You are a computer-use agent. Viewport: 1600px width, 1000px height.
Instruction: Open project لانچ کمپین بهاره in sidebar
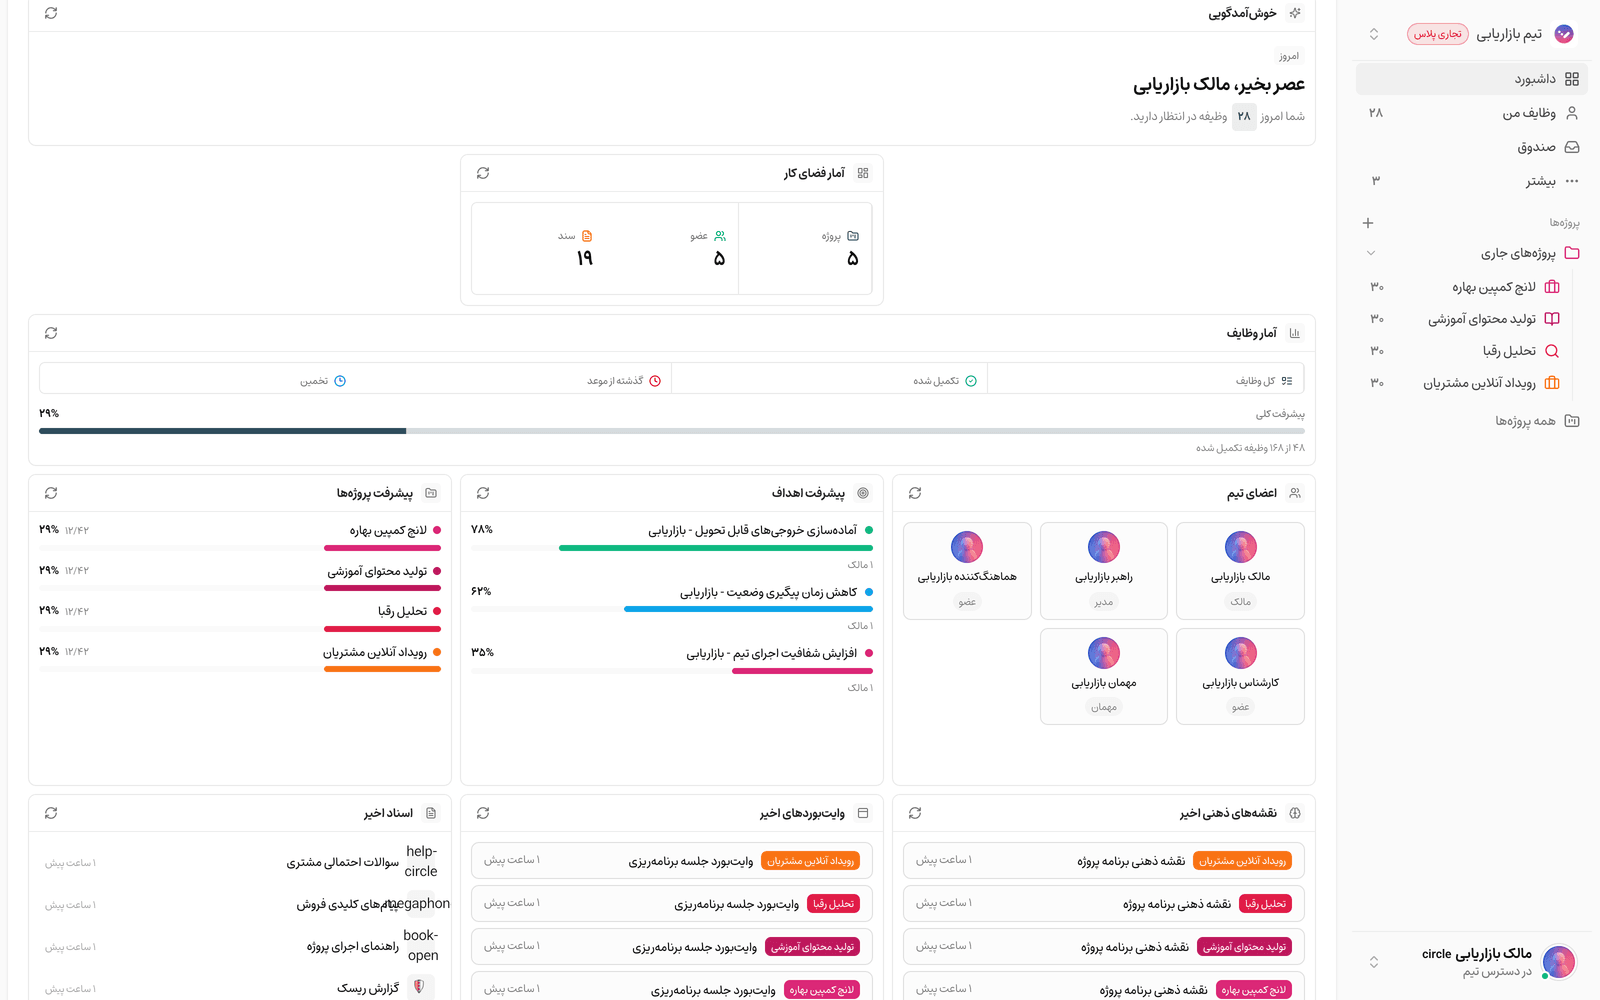coord(1464,287)
